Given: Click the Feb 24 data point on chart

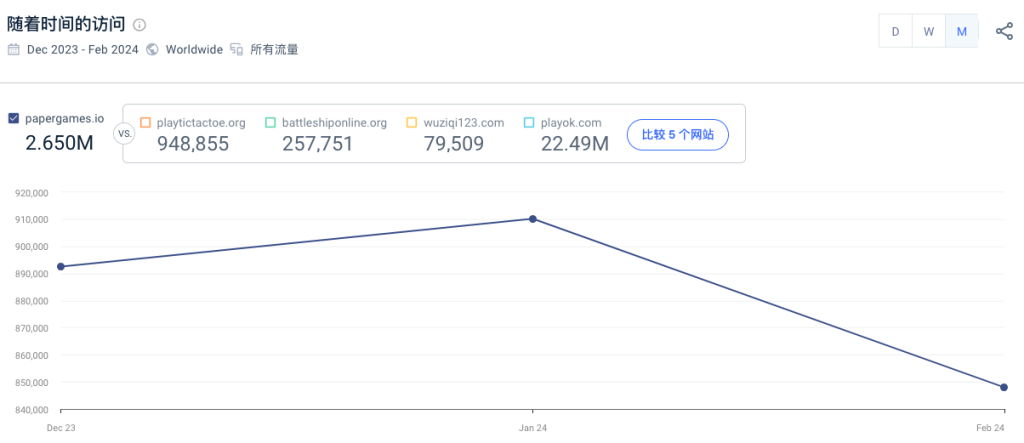Looking at the screenshot, I should click(1004, 387).
